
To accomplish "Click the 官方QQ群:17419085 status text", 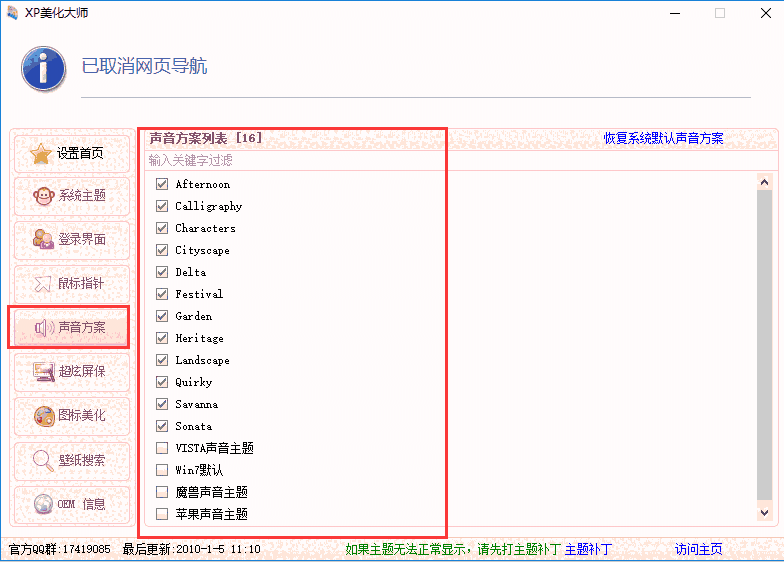I will coord(60,550).
